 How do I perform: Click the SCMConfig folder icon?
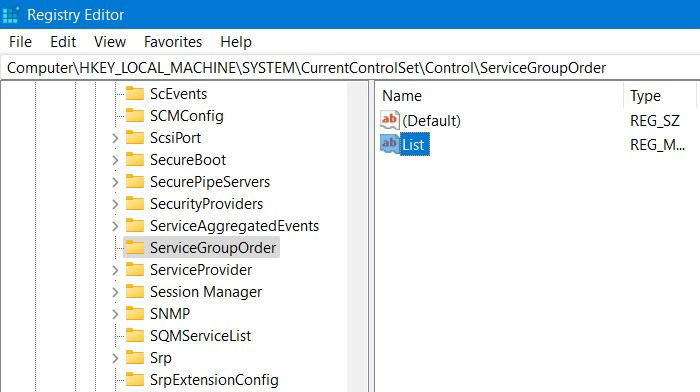pyautogui.click(x=135, y=116)
